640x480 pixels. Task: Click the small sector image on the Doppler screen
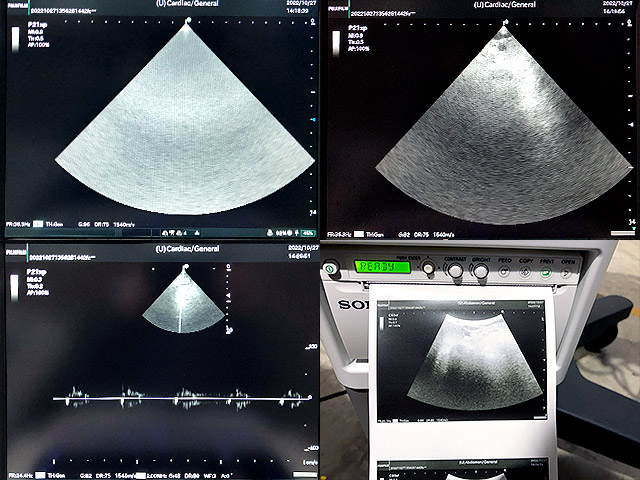click(x=184, y=302)
